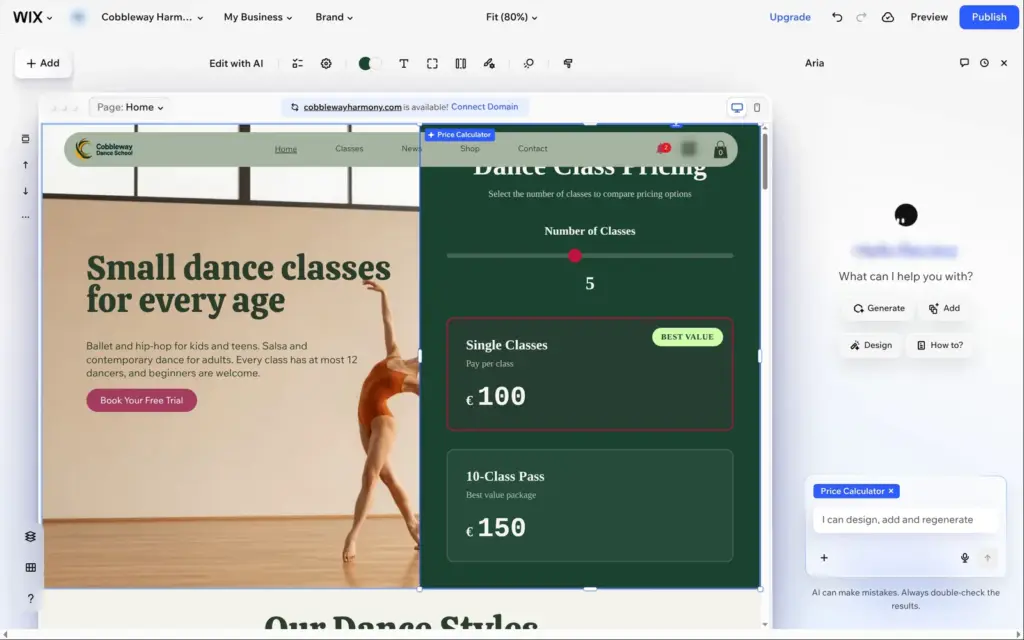The image size is (1024, 640).
Task: Select Contact in site navigation
Action: 532,149
